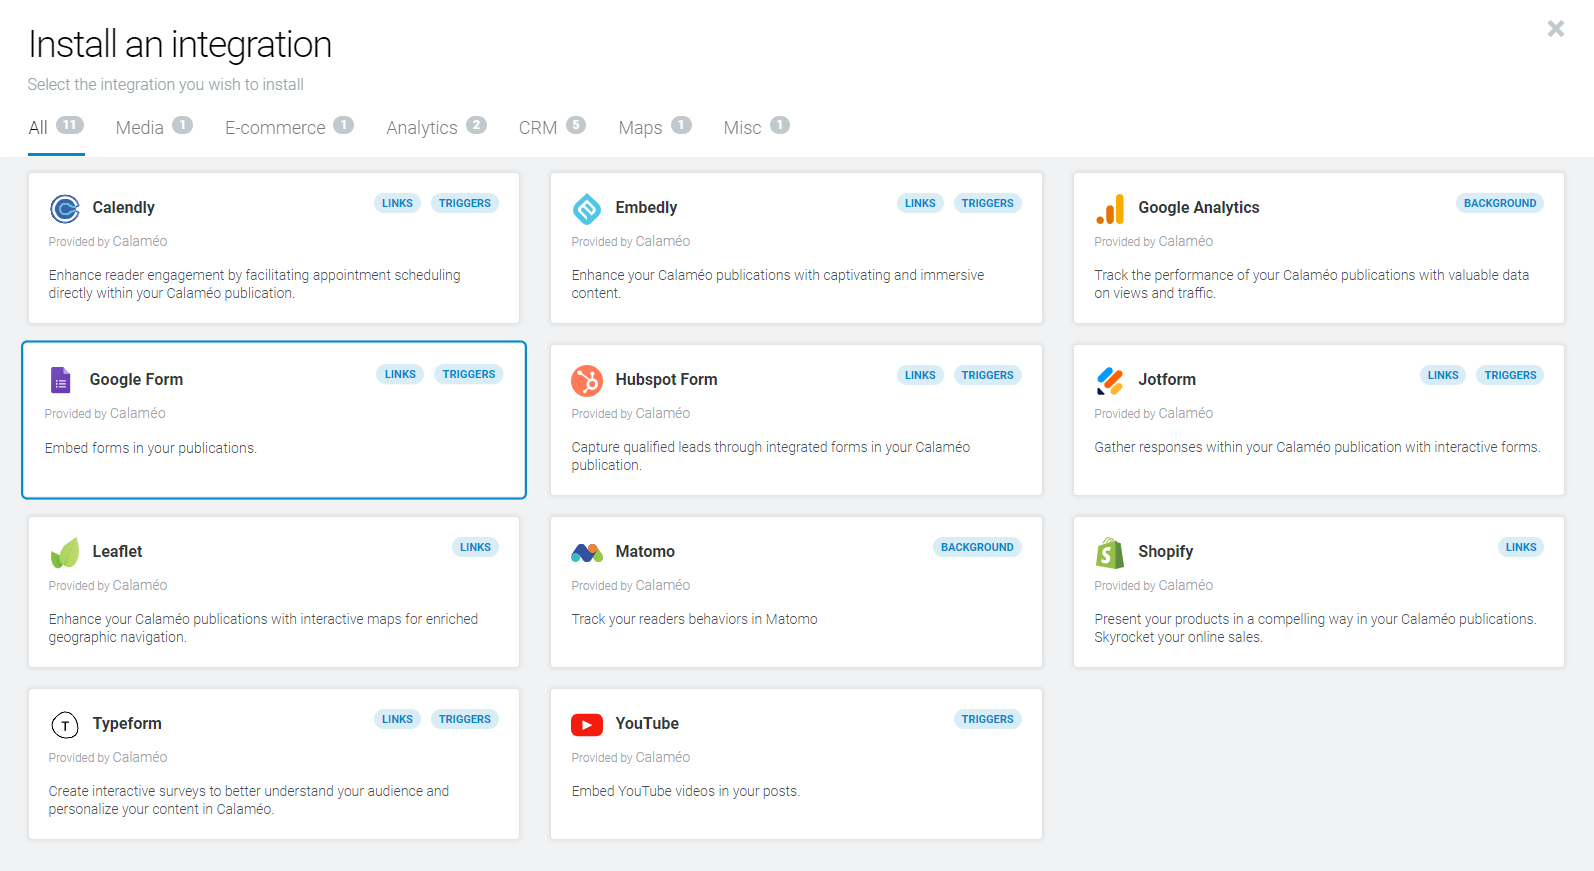Click 'Select the integration you wish to install'
This screenshot has height=871, width=1594.
tap(166, 85)
